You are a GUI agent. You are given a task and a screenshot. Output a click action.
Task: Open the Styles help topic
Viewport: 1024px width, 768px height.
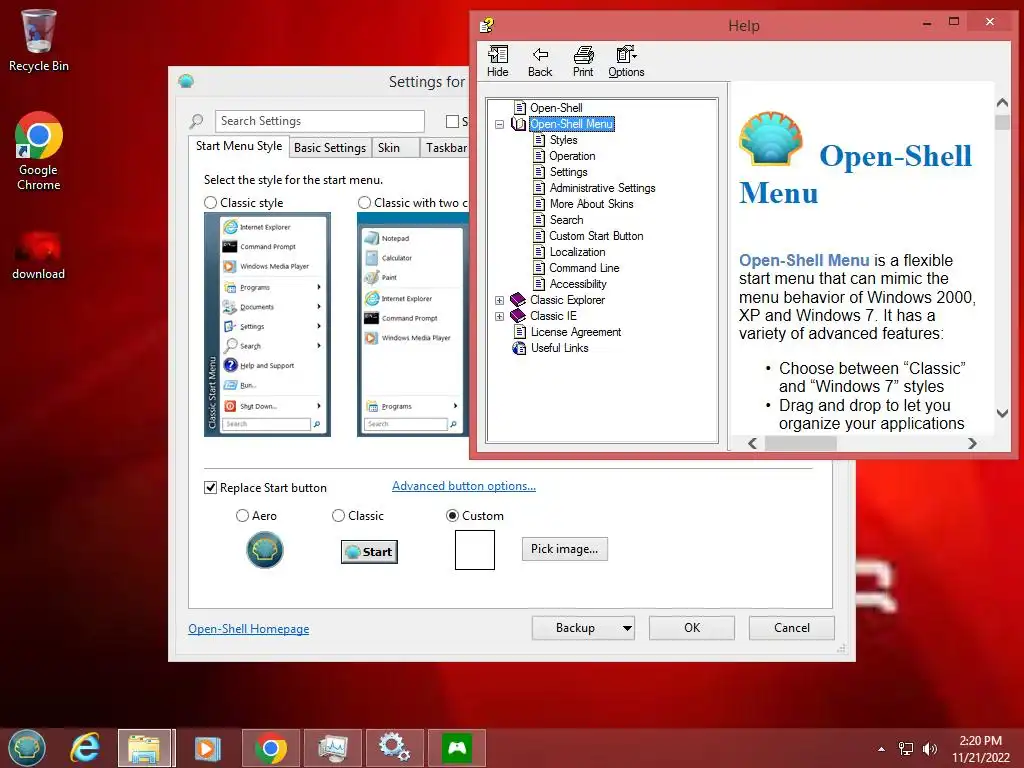pyautogui.click(x=564, y=140)
